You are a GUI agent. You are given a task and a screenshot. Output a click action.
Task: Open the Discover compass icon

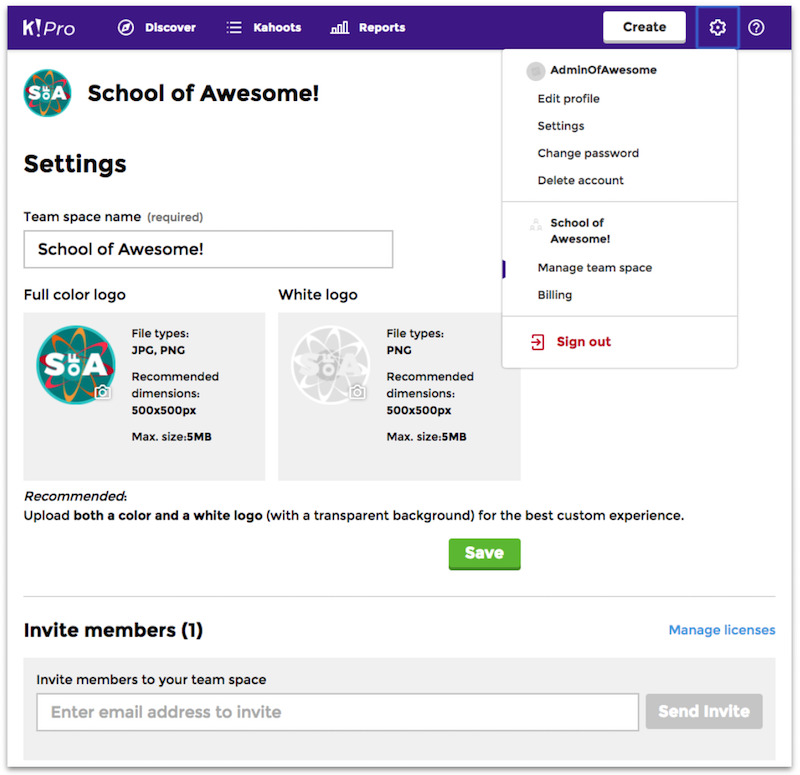point(126,28)
